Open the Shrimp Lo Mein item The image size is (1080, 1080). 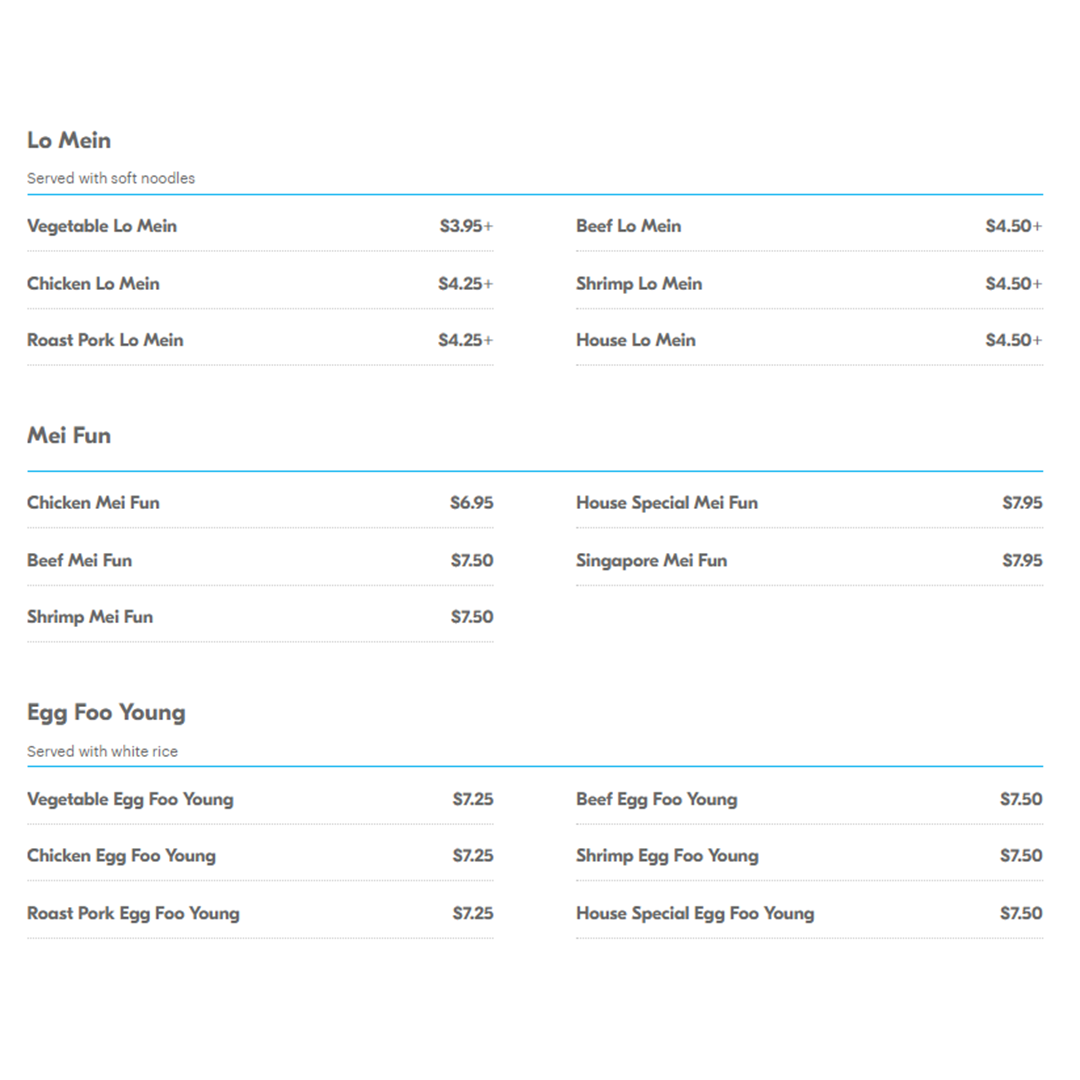tap(639, 284)
